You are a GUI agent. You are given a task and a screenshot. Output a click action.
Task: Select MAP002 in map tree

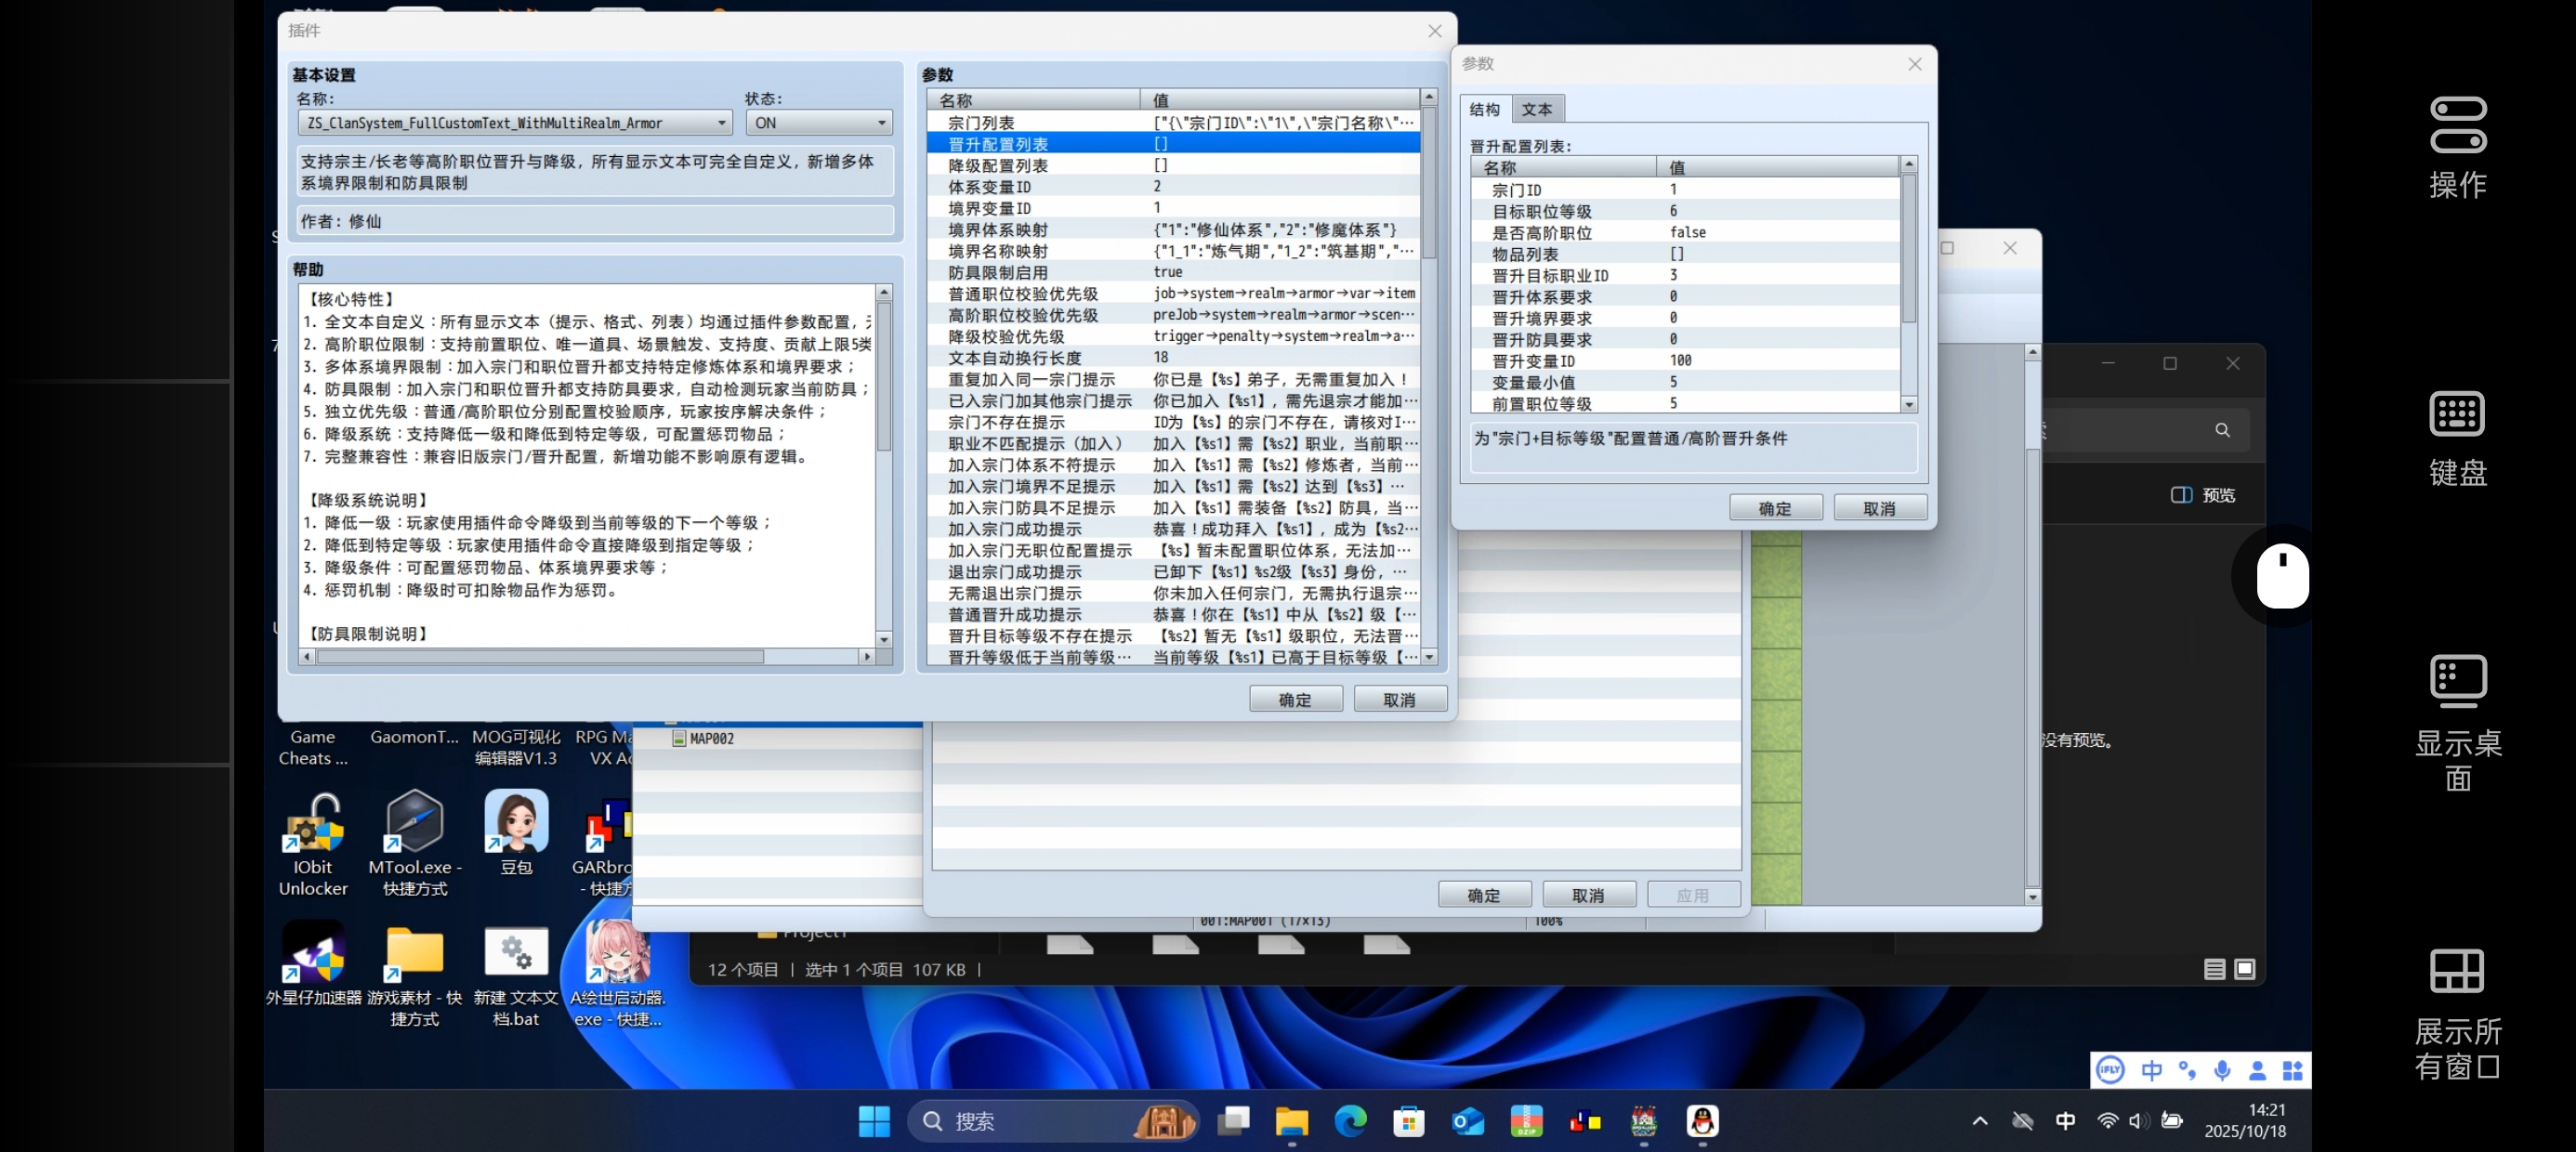[x=704, y=739]
